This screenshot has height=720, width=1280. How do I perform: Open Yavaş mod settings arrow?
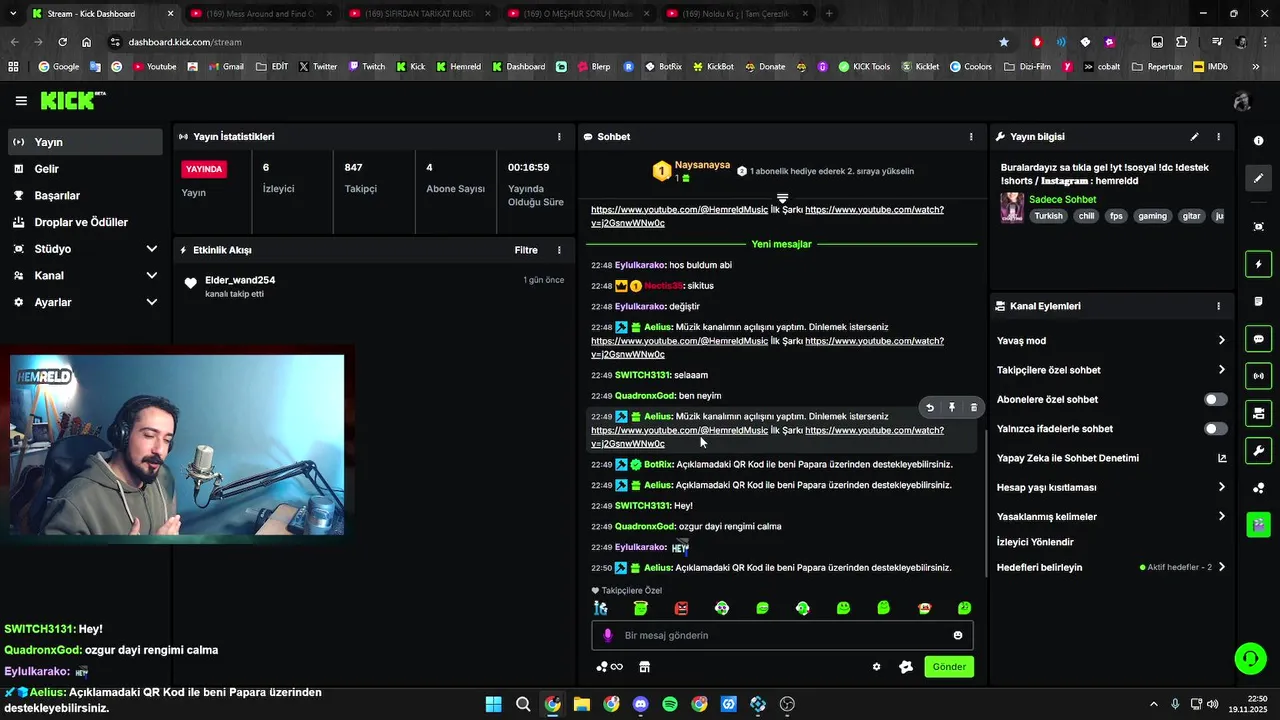[1221, 341]
